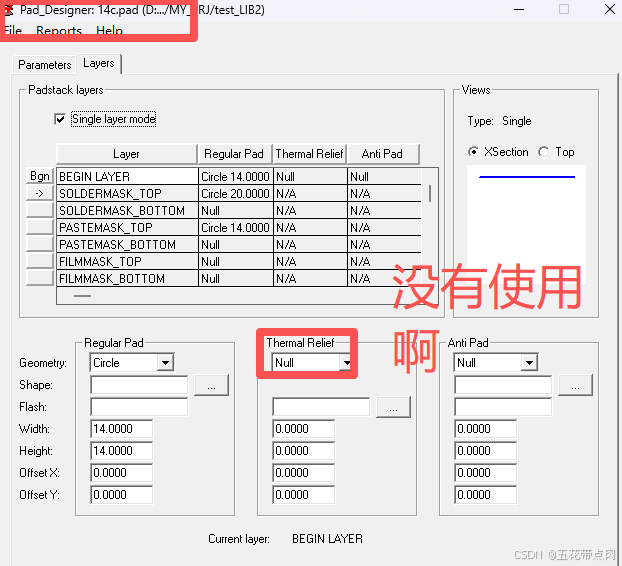Click the Thermal Relief Offset Y field
The width and height of the screenshot is (622, 566).
click(x=303, y=495)
